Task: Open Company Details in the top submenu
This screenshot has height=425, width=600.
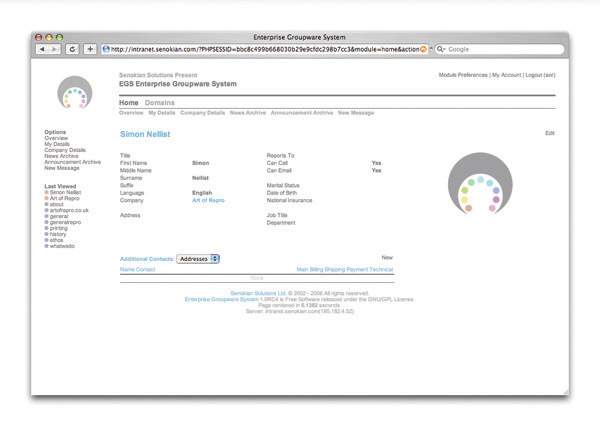Action: (x=202, y=113)
